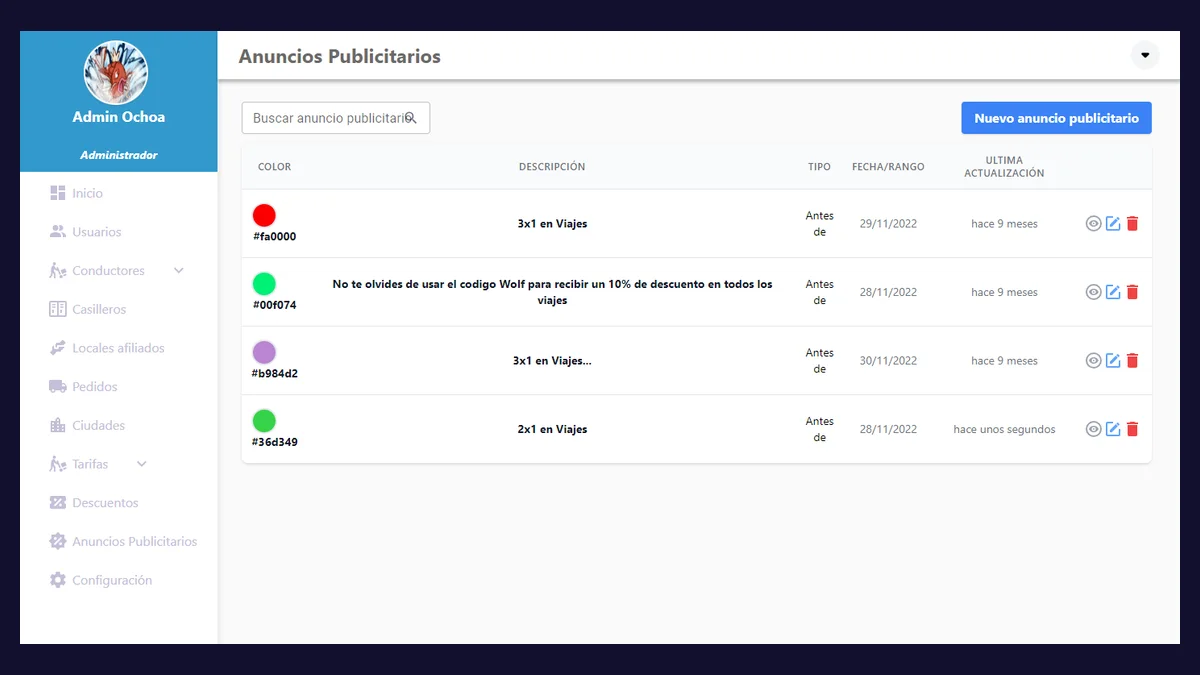Click the Administrador role label
Screen dimensions: 1200x675
118,155
